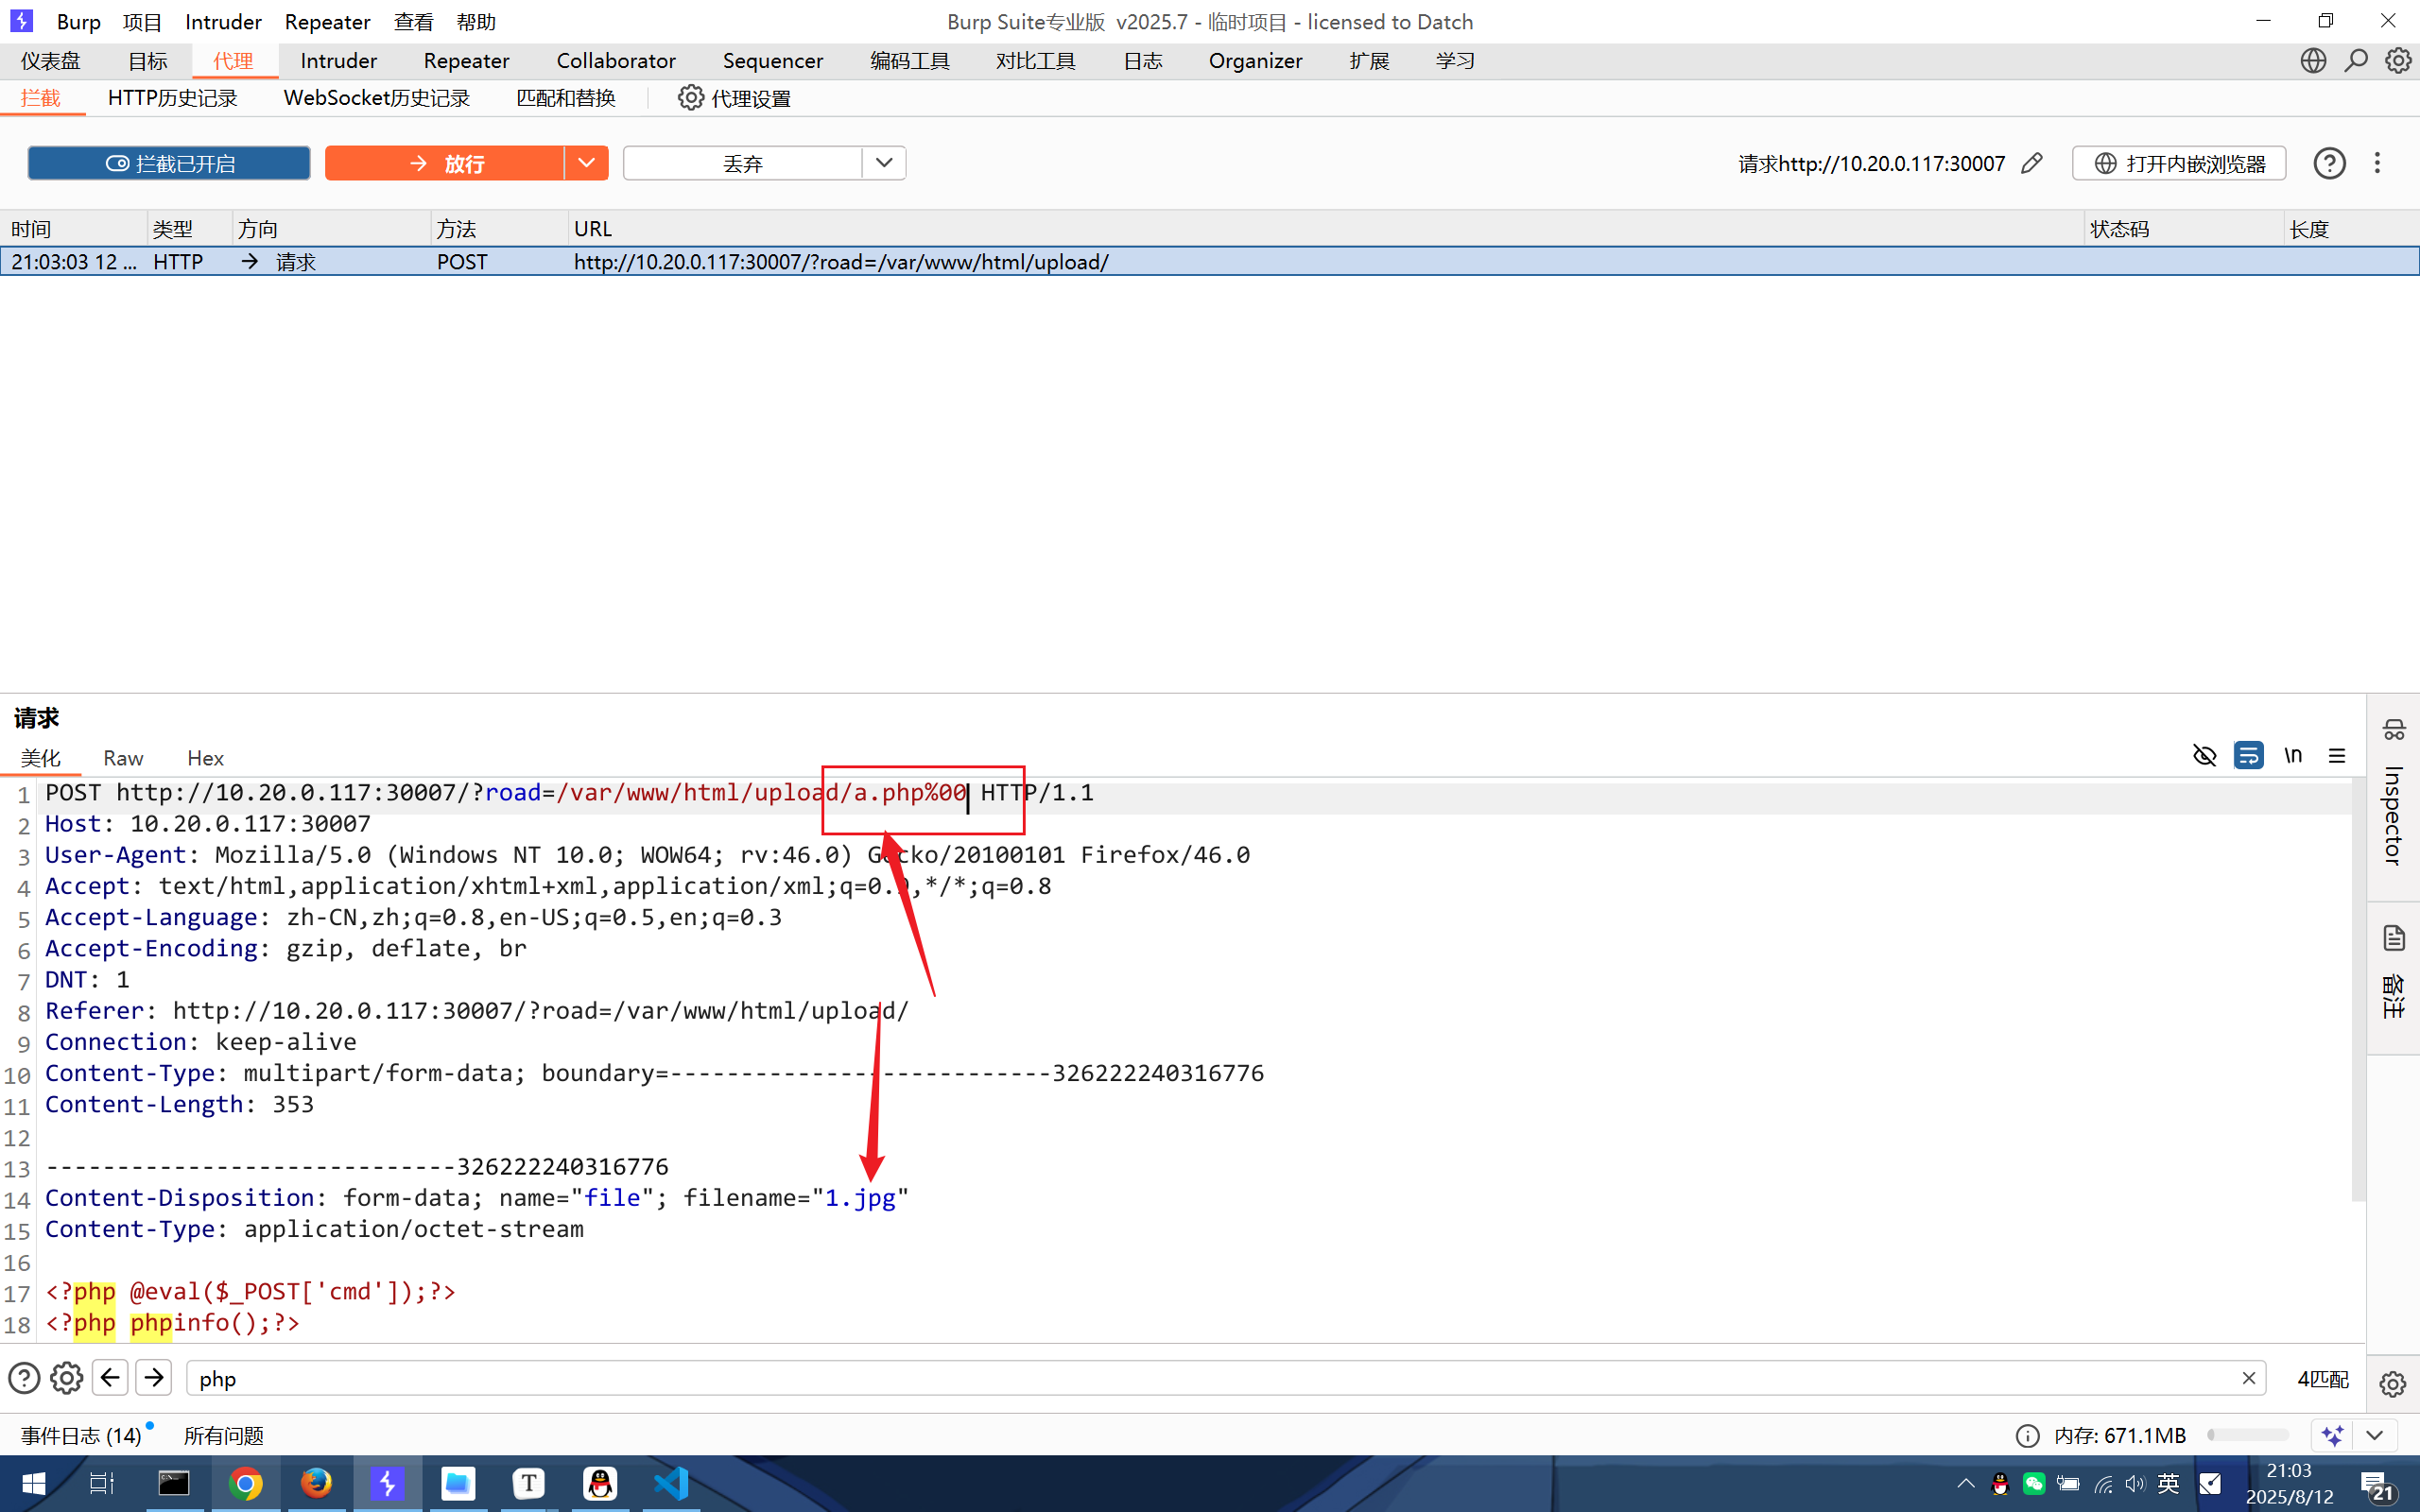
Task: Open the Repeater main tab
Action: click(466, 61)
